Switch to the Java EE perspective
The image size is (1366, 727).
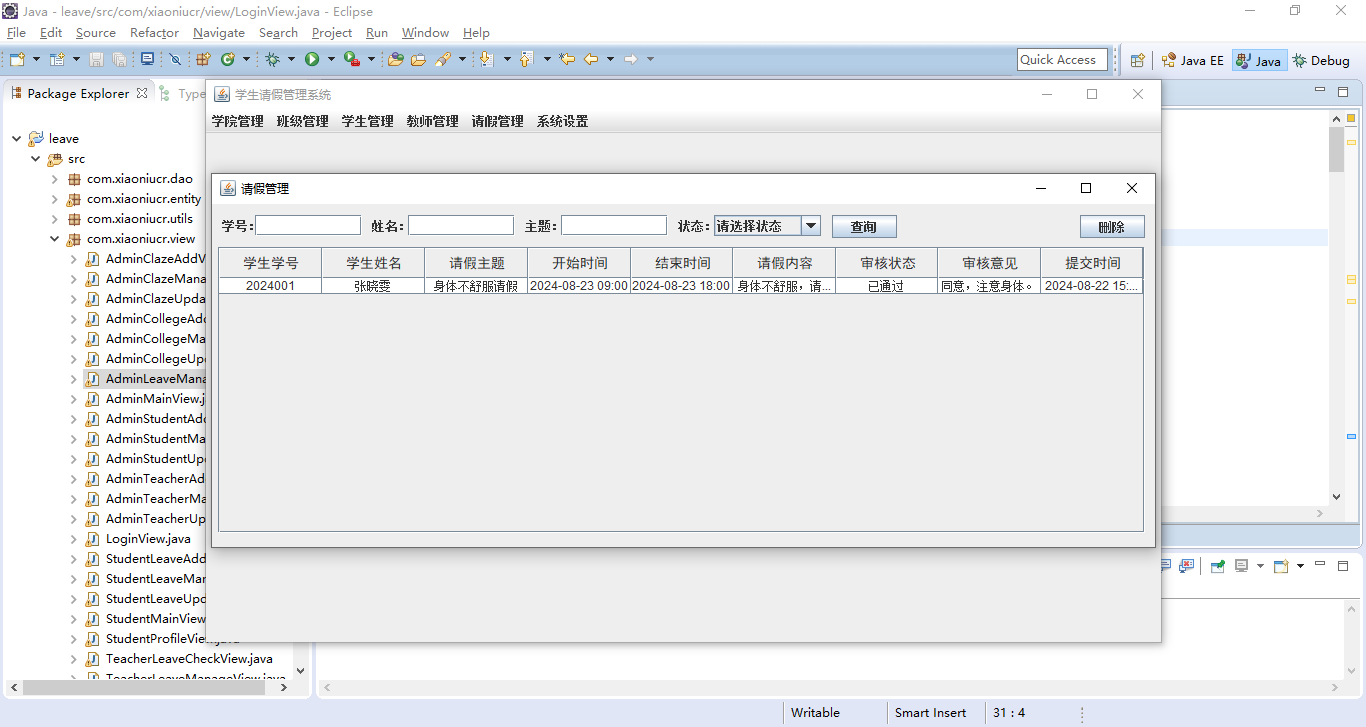click(x=1192, y=60)
